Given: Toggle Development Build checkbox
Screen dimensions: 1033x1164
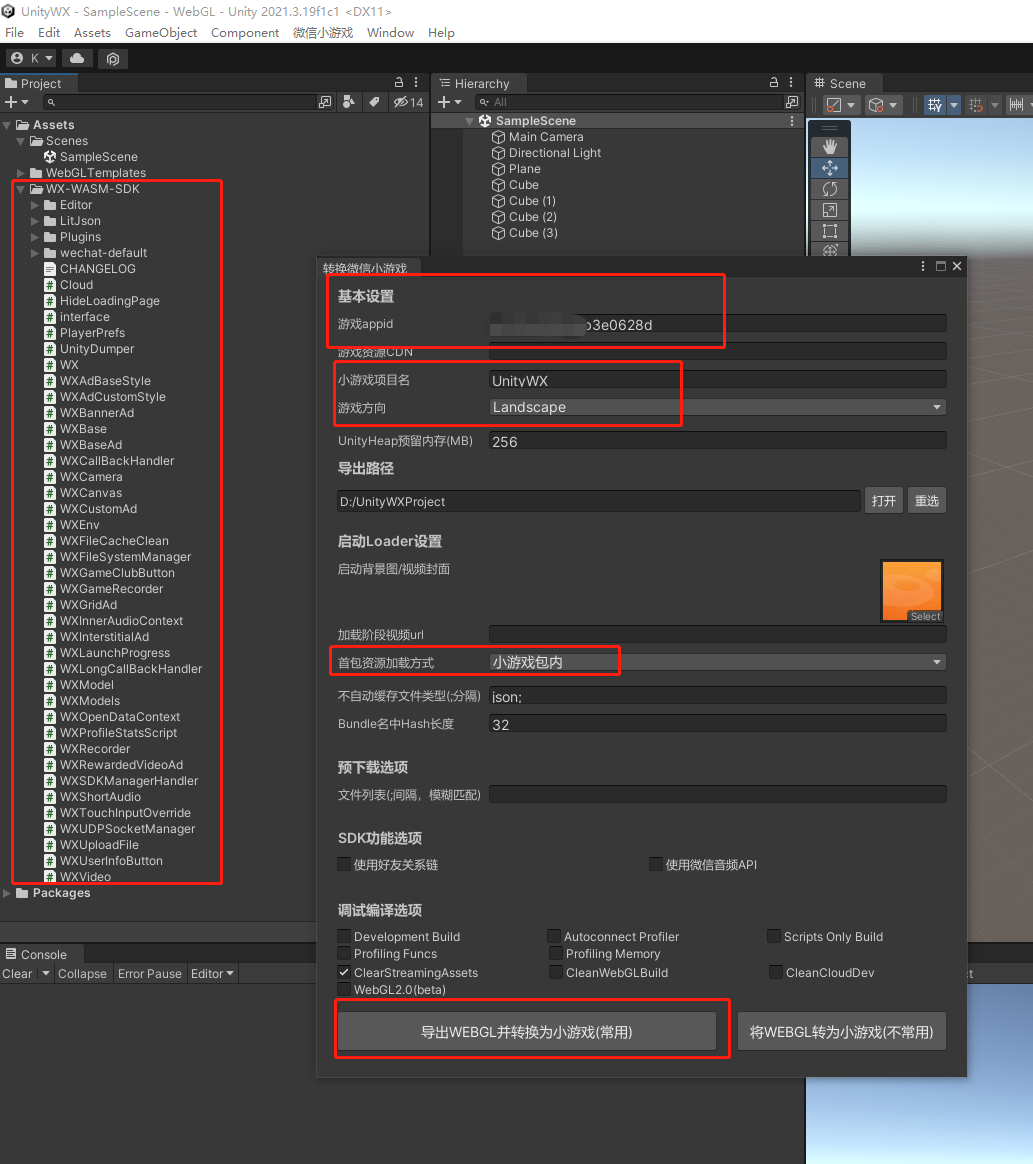Looking at the screenshot, I should [x=344, y=936].
